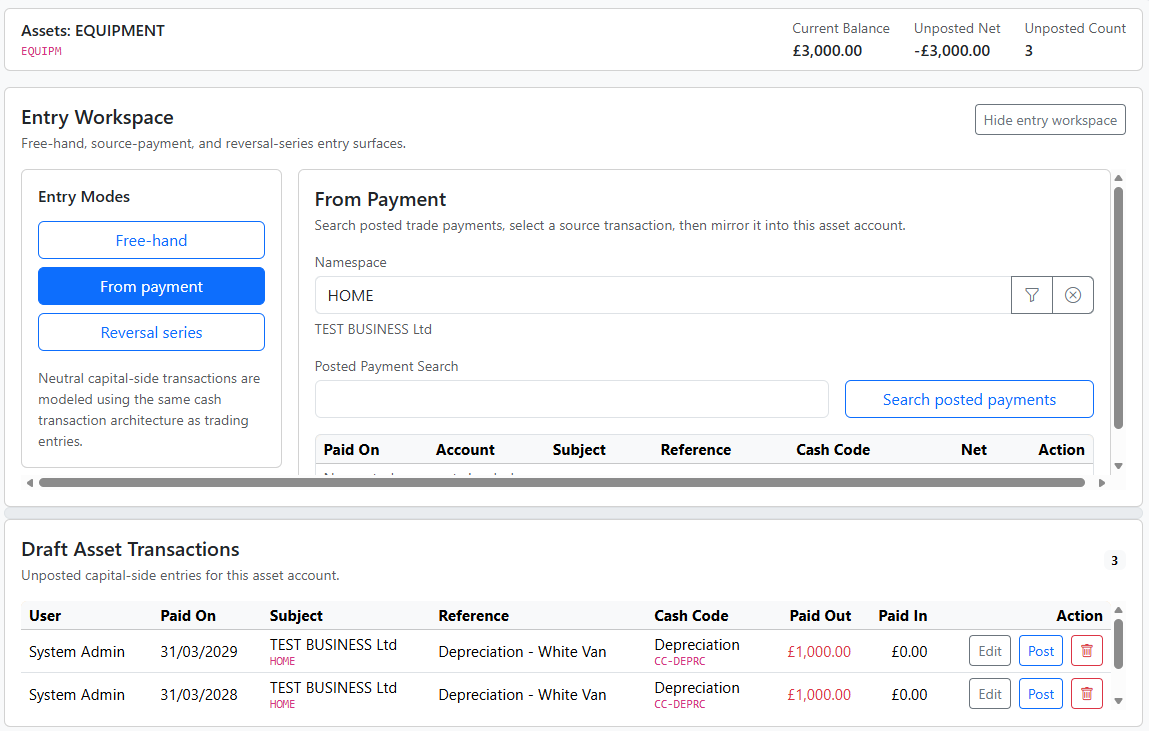Click the CC-DEPRC code in the 2029 row
The image size is (1149, 731).
click(x=679, y=661)
